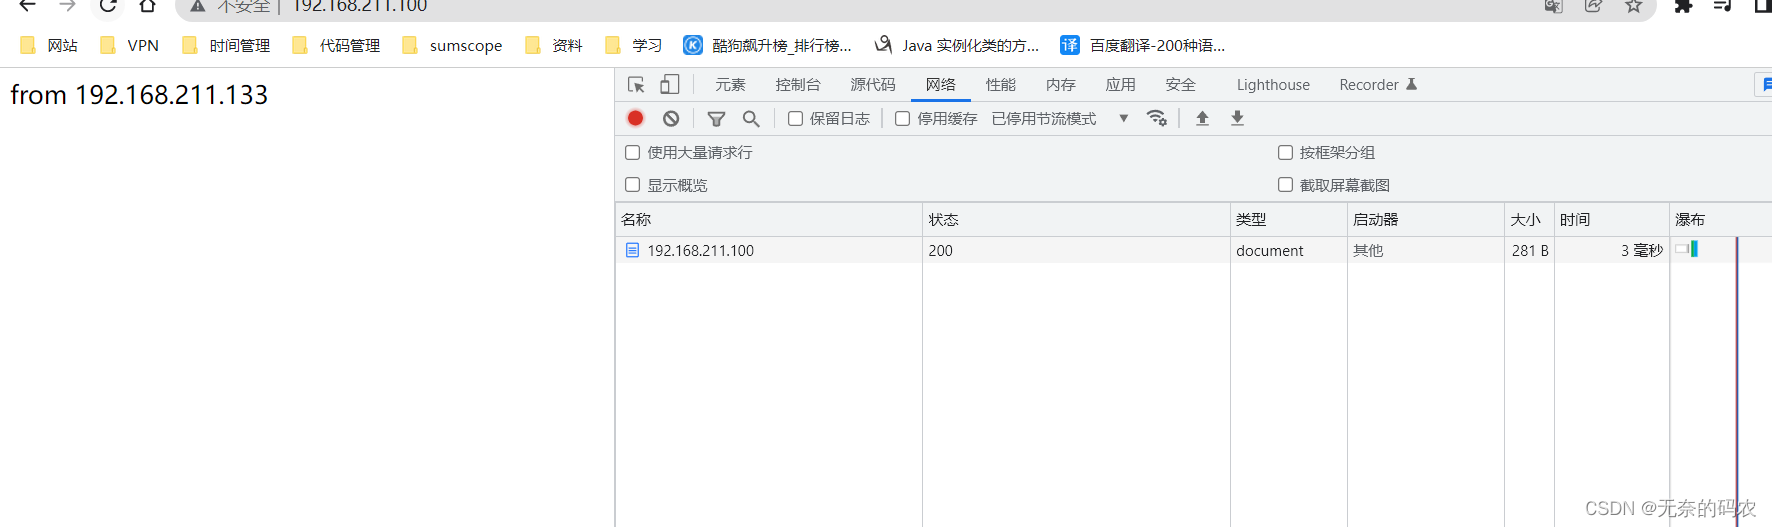Click the export HAR download arrow icon

tap(1237, 118)
